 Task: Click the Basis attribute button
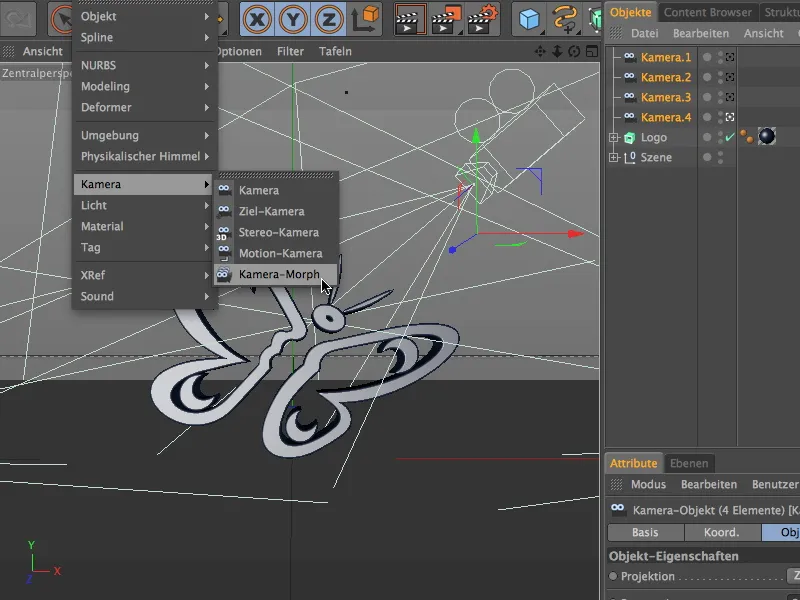tap(645, 532)
